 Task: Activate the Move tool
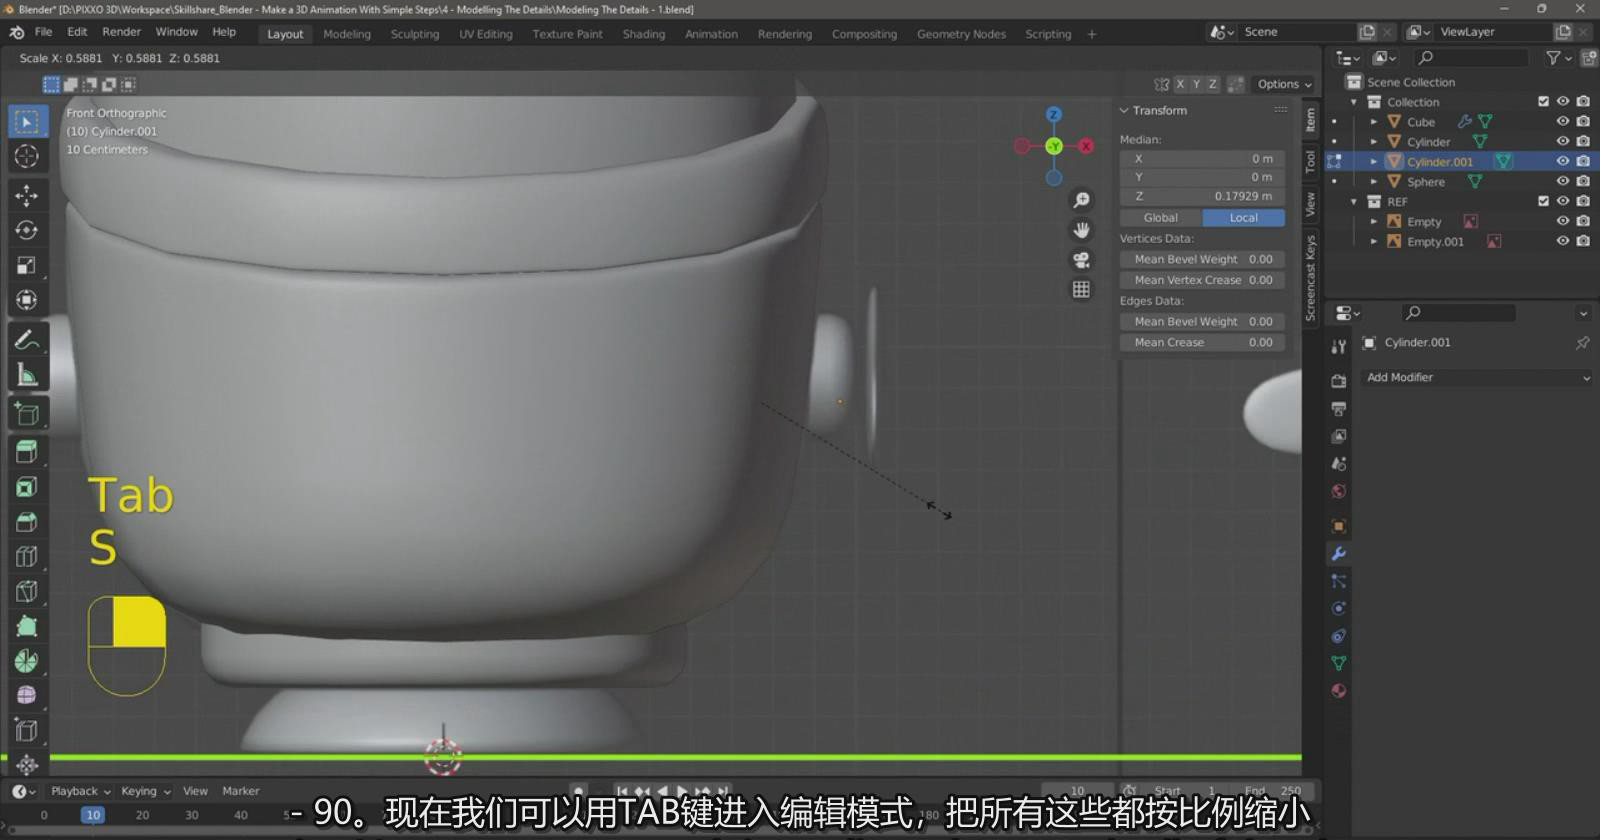pos(27,195)
